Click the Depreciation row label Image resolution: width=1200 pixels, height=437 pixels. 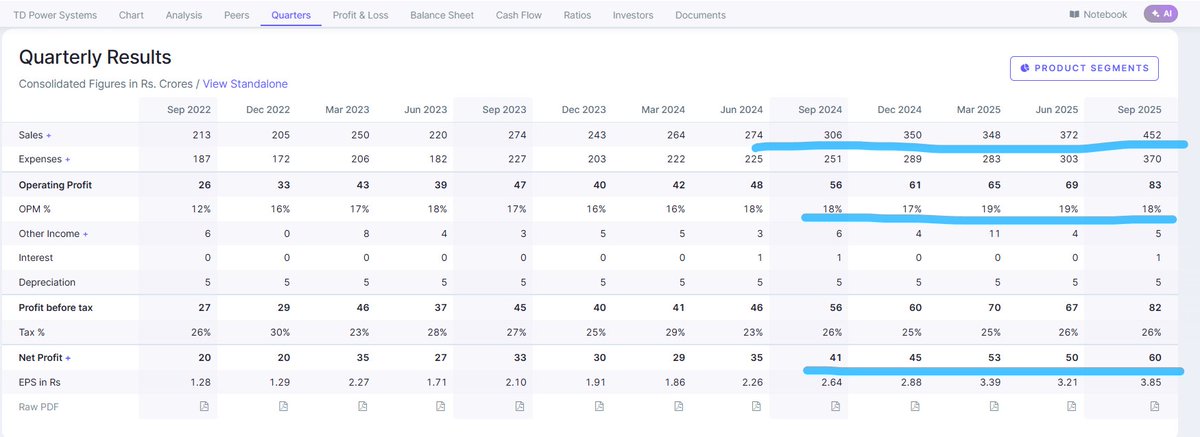[47, 283]
